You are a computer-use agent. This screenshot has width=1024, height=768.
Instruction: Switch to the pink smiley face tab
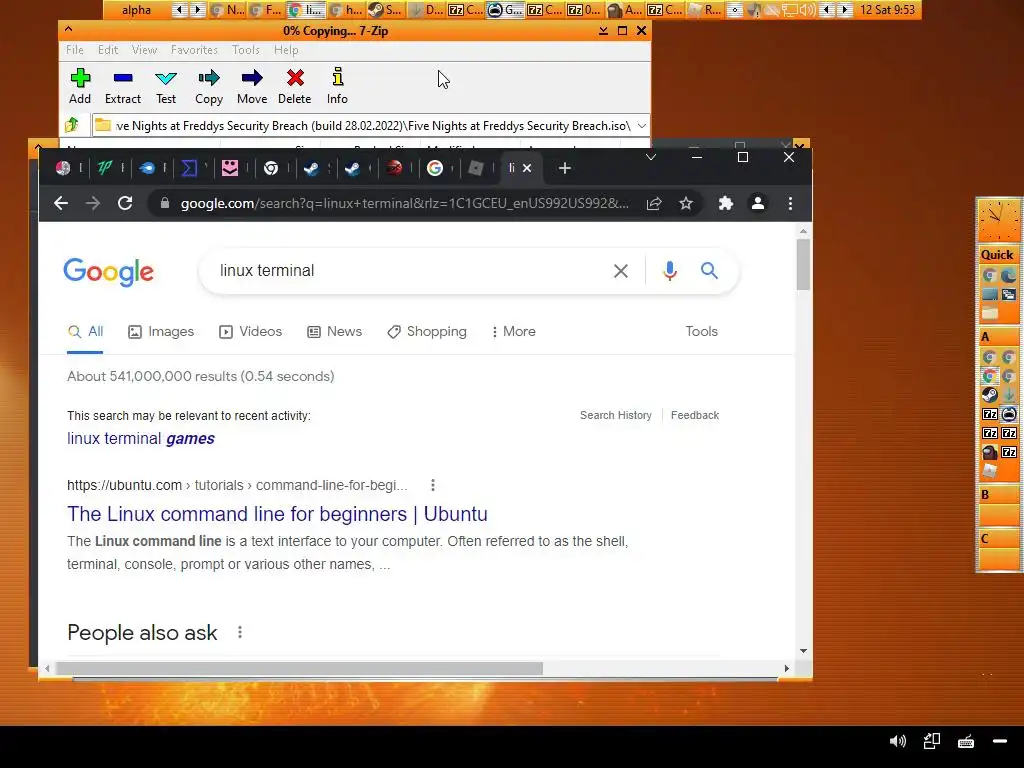[x=230, y=168]
